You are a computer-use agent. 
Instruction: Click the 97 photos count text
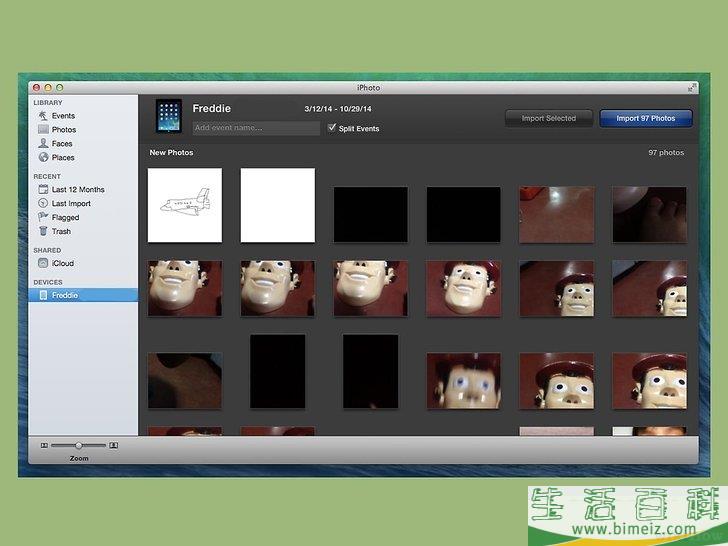666,152
